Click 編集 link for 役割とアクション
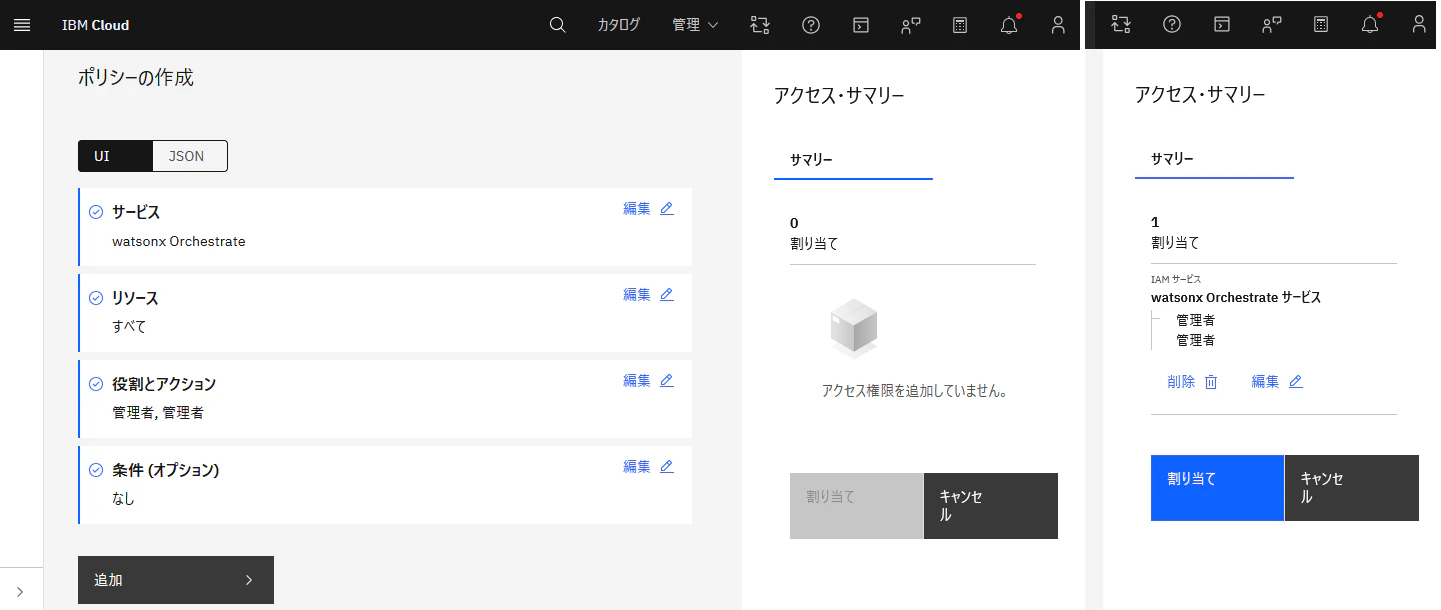The image size is (1441, 610). (637, 380)
